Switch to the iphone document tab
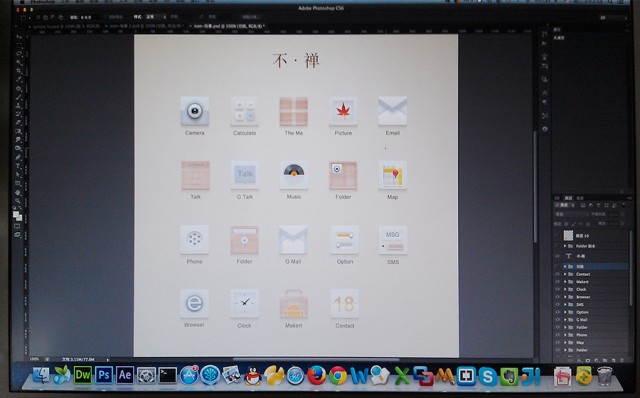The height and width of the screenshot is (398, 640). (65, 26)
